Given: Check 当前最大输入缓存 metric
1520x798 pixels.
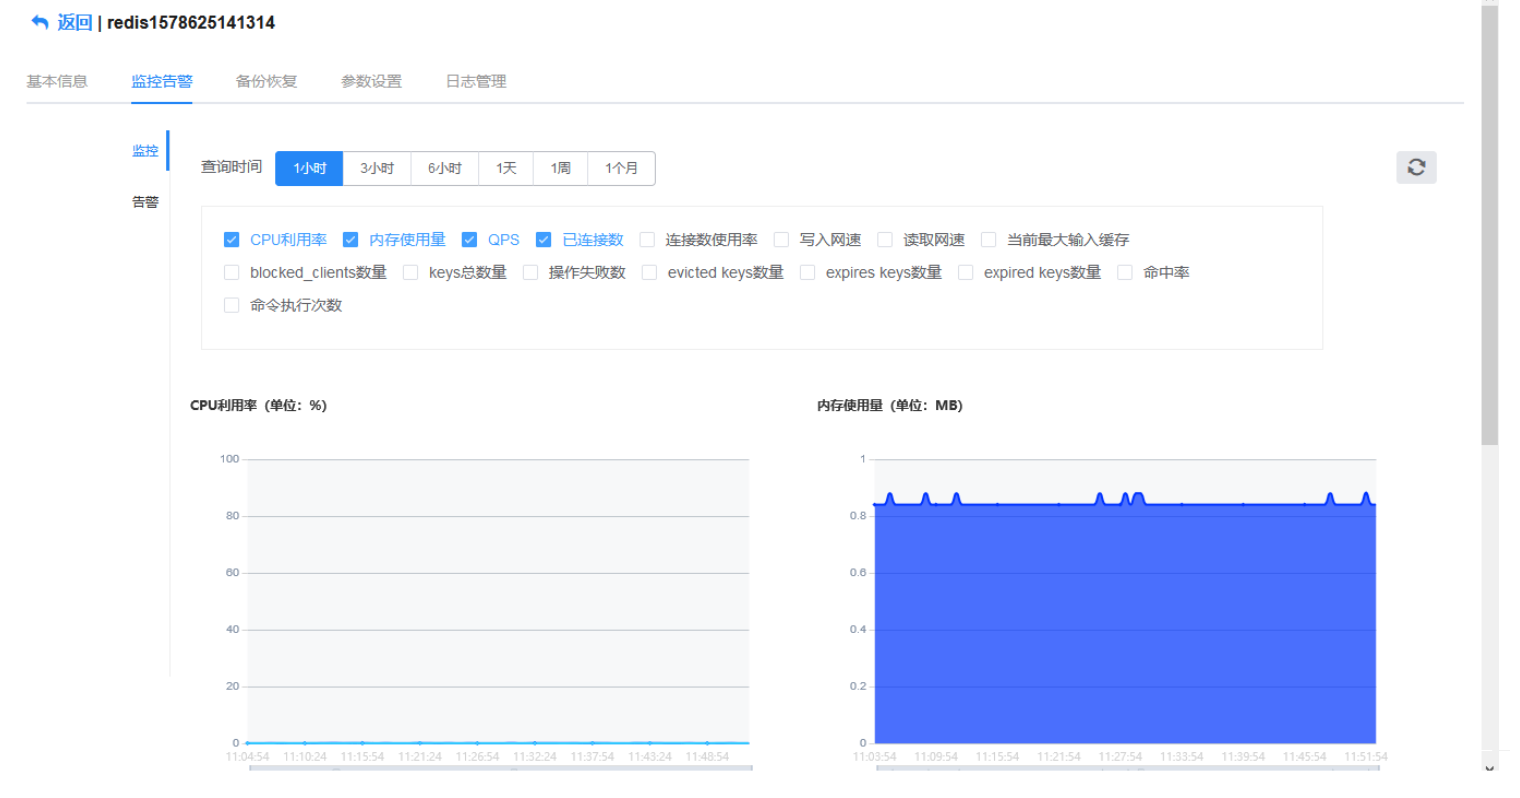Looking at the screenshot, I should coord(988,240).
